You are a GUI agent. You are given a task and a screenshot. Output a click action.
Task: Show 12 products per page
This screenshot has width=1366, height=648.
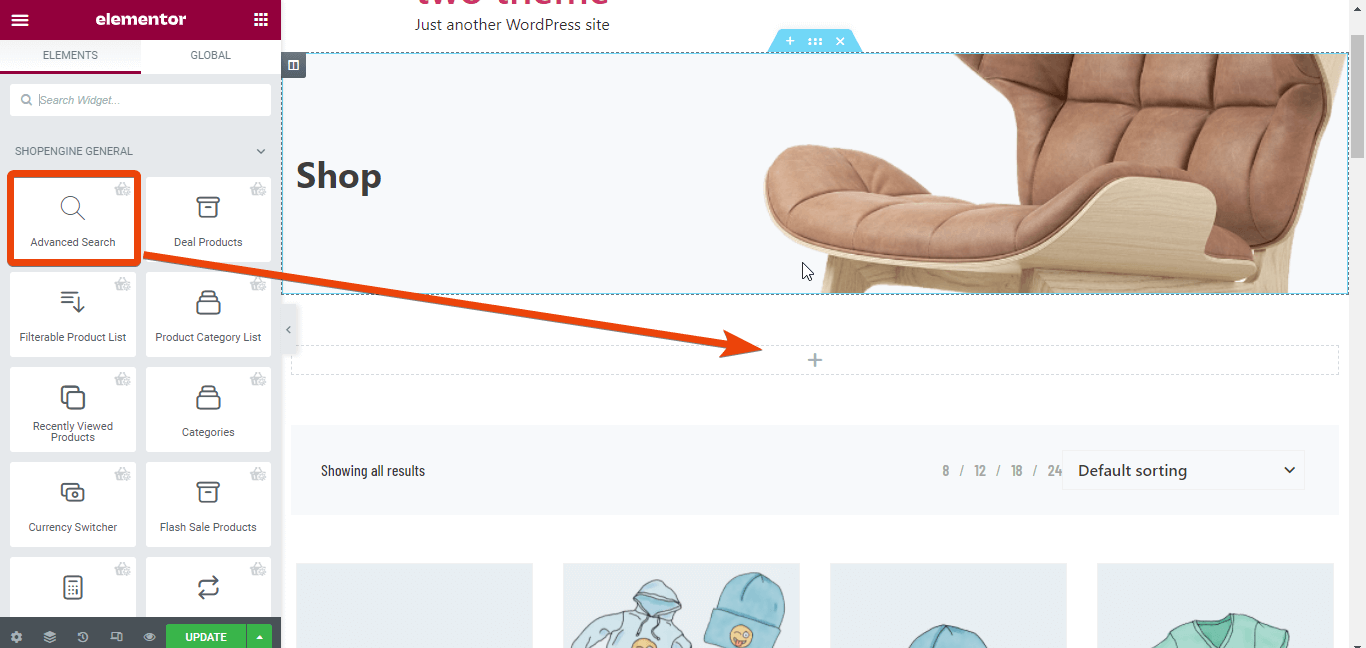coord(980,471)
